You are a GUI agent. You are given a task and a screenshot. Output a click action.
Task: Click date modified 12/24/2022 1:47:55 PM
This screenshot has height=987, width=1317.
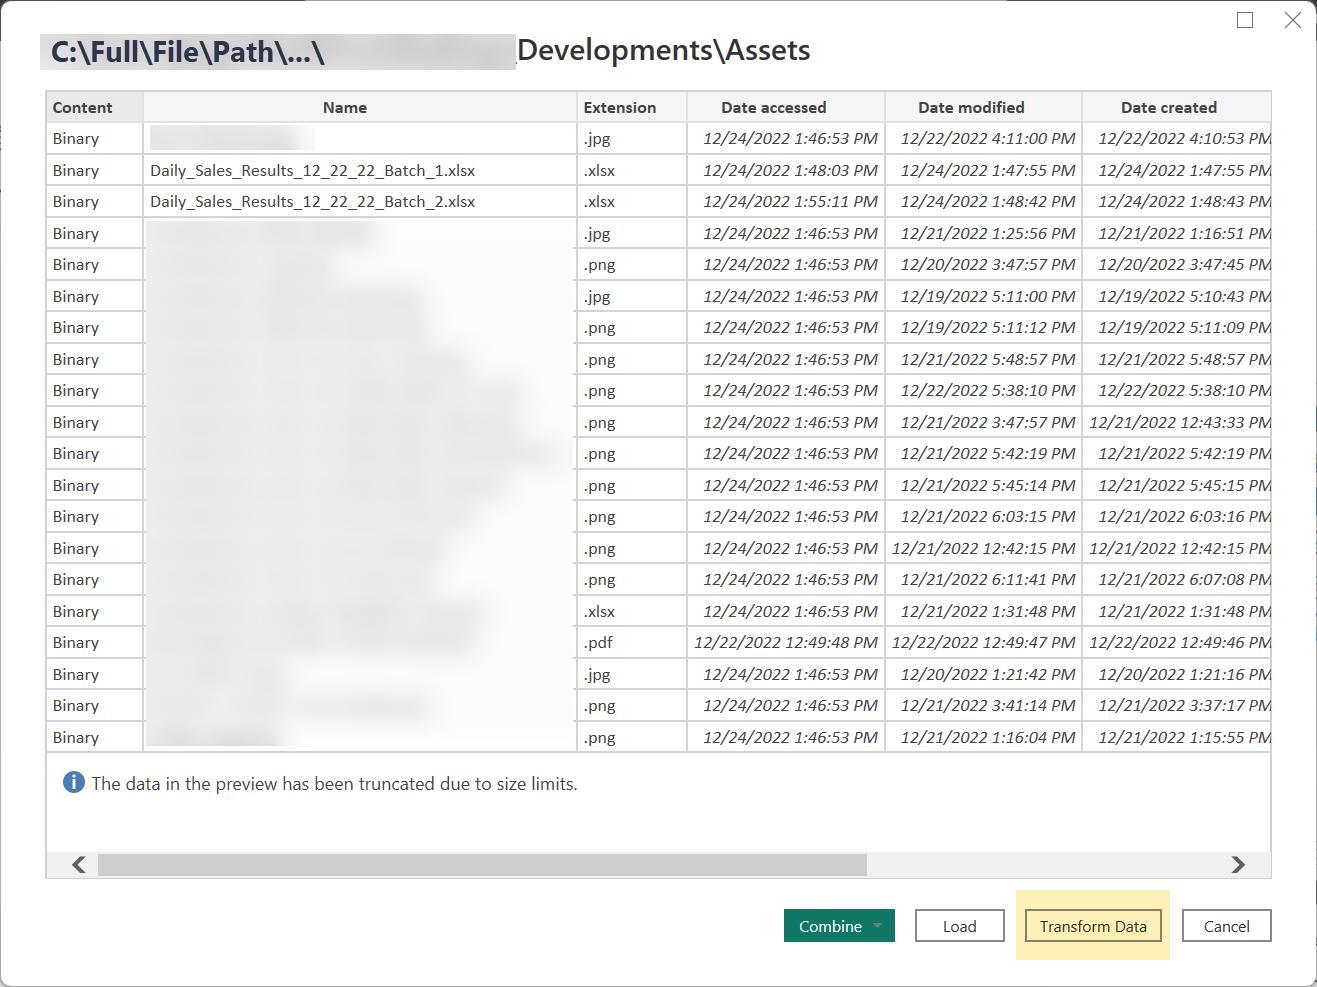pyautogui.click(x=988, y=170)
